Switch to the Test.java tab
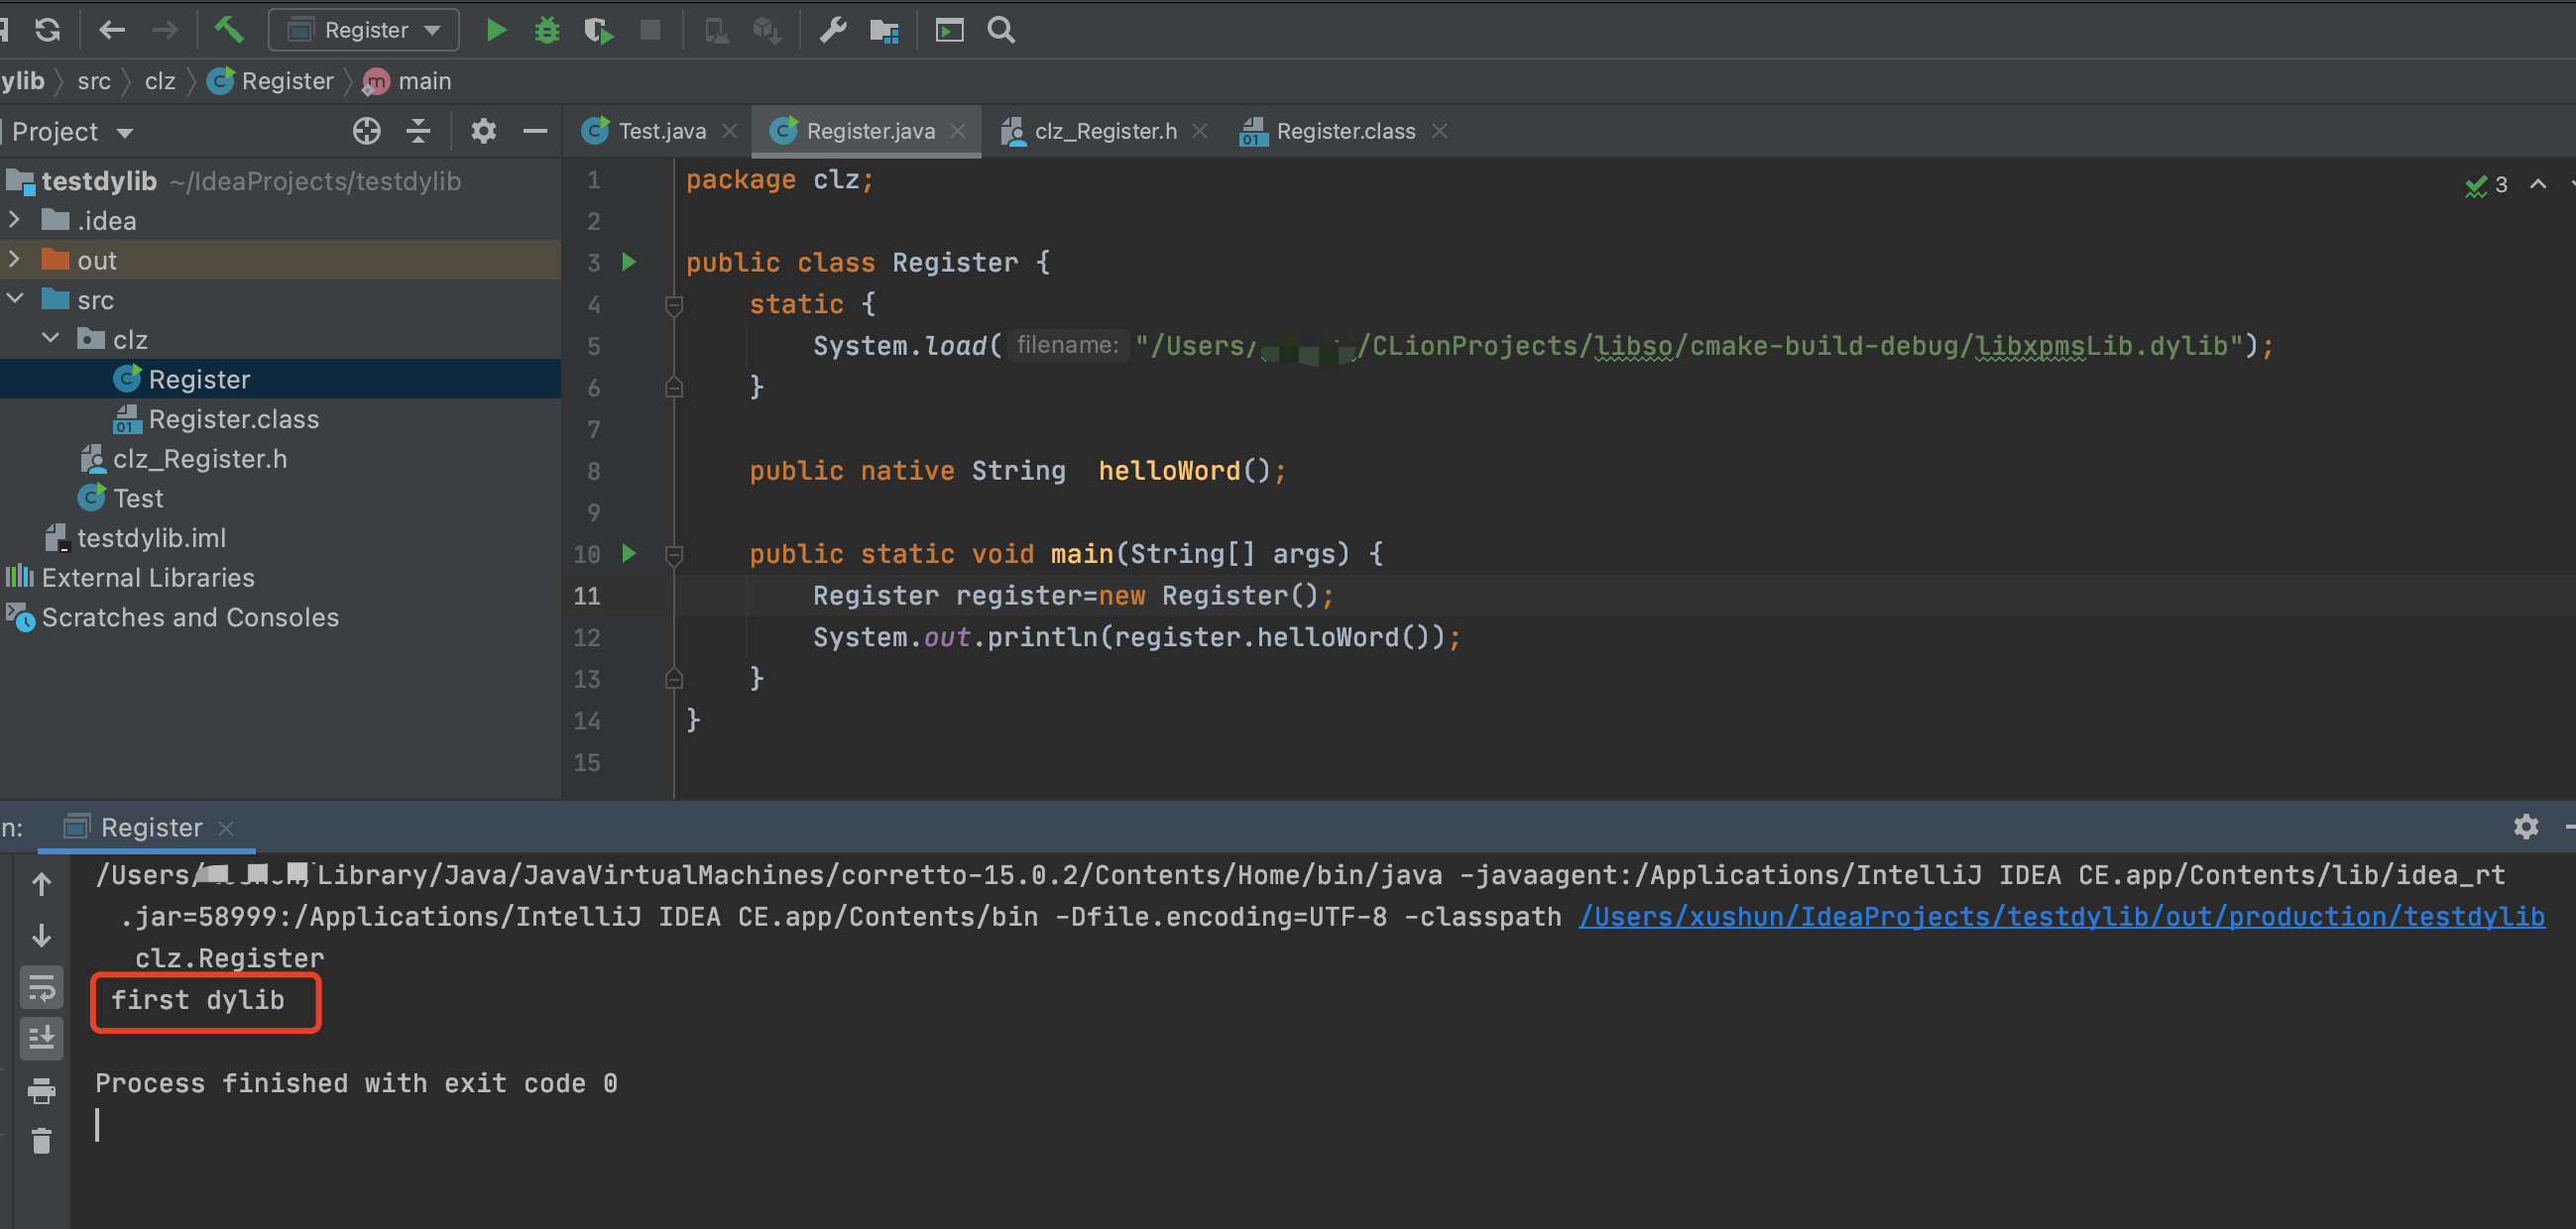This screenshot has width=2576, height=1229. point(660,131)
